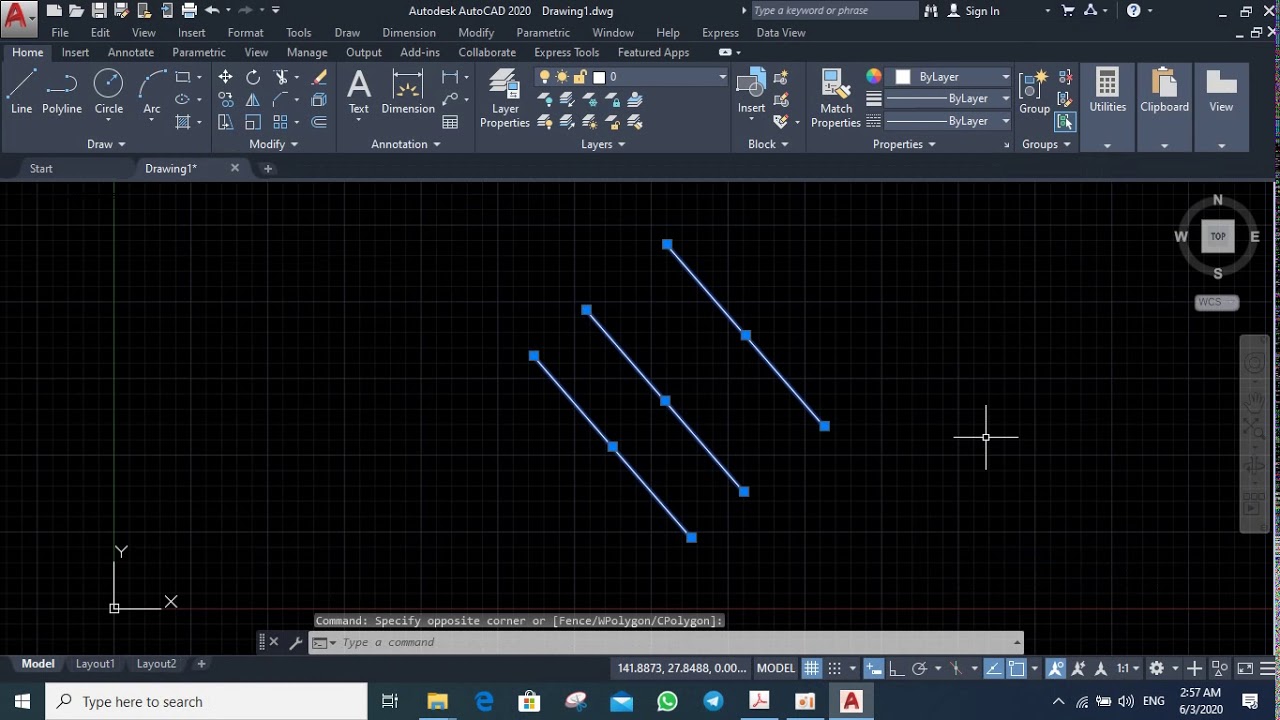Click the ByLayer object color white swatch
The height and width of the screenshot is (720, 1280).
tap(903, 77)
